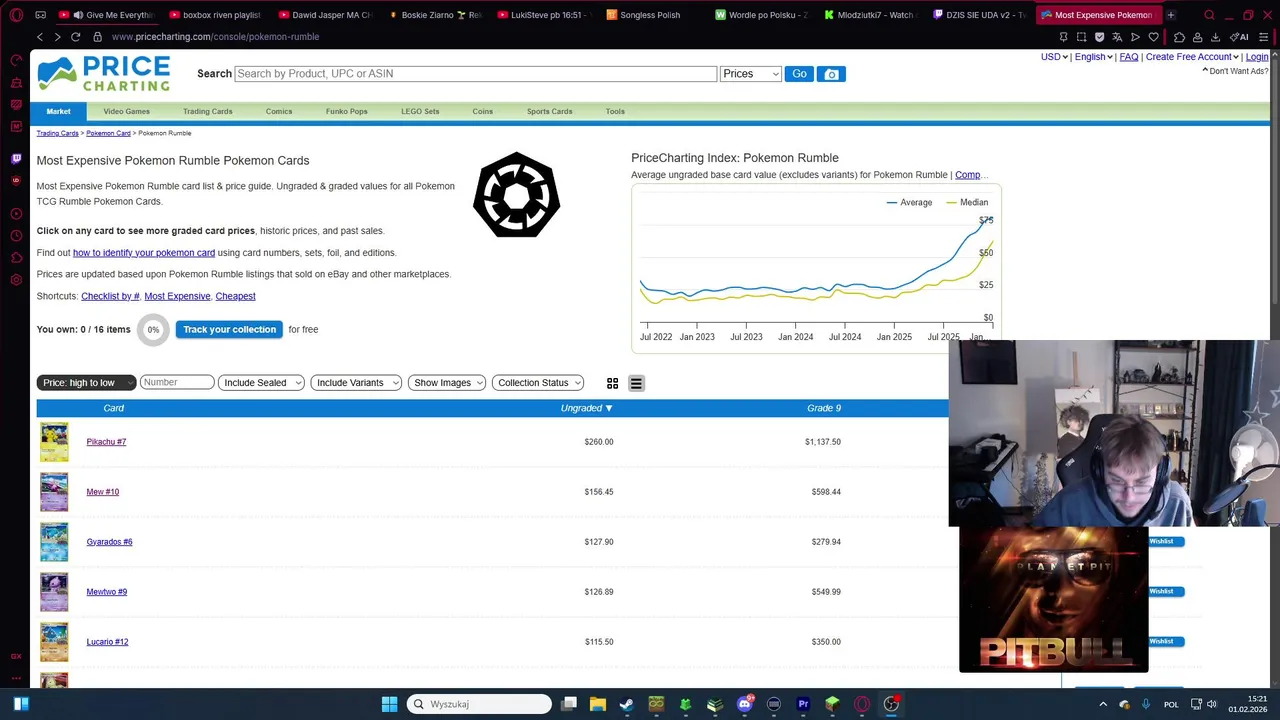Open the Sports Cards menu

[x=550, y=112]
